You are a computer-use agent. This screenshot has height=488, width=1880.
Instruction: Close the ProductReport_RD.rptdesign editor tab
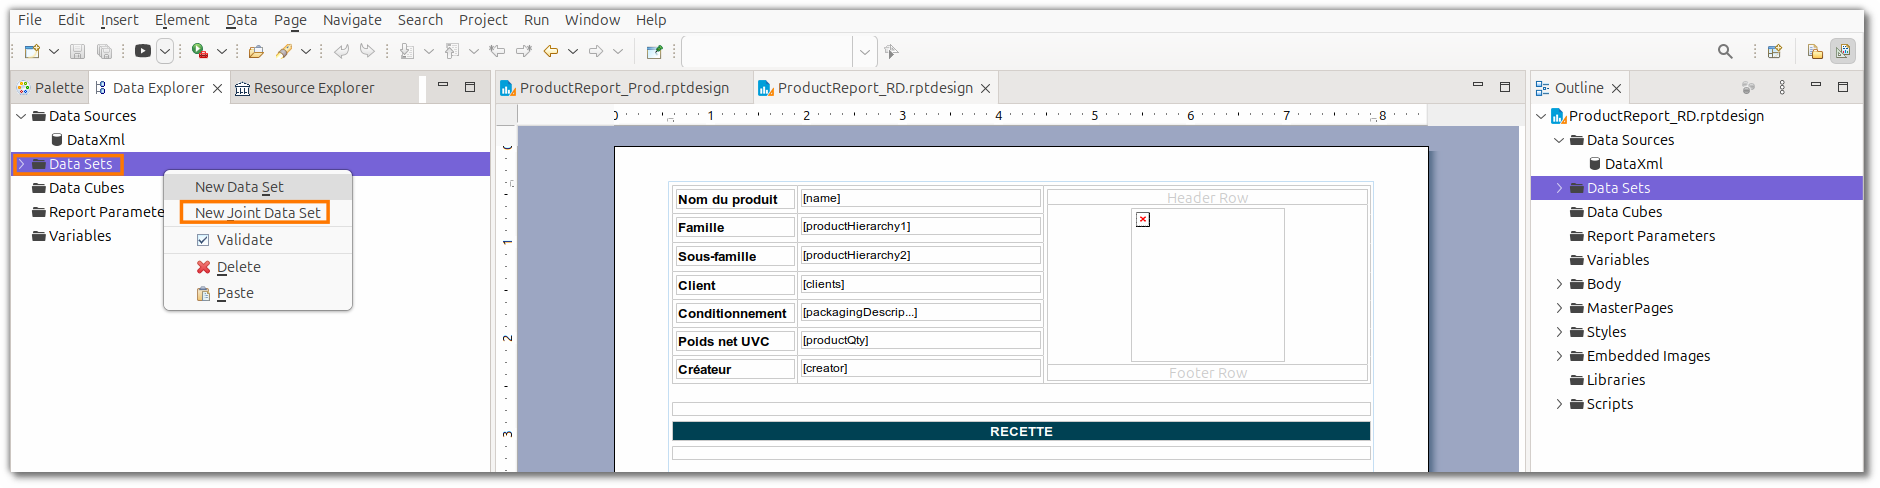tap(985, 89)
